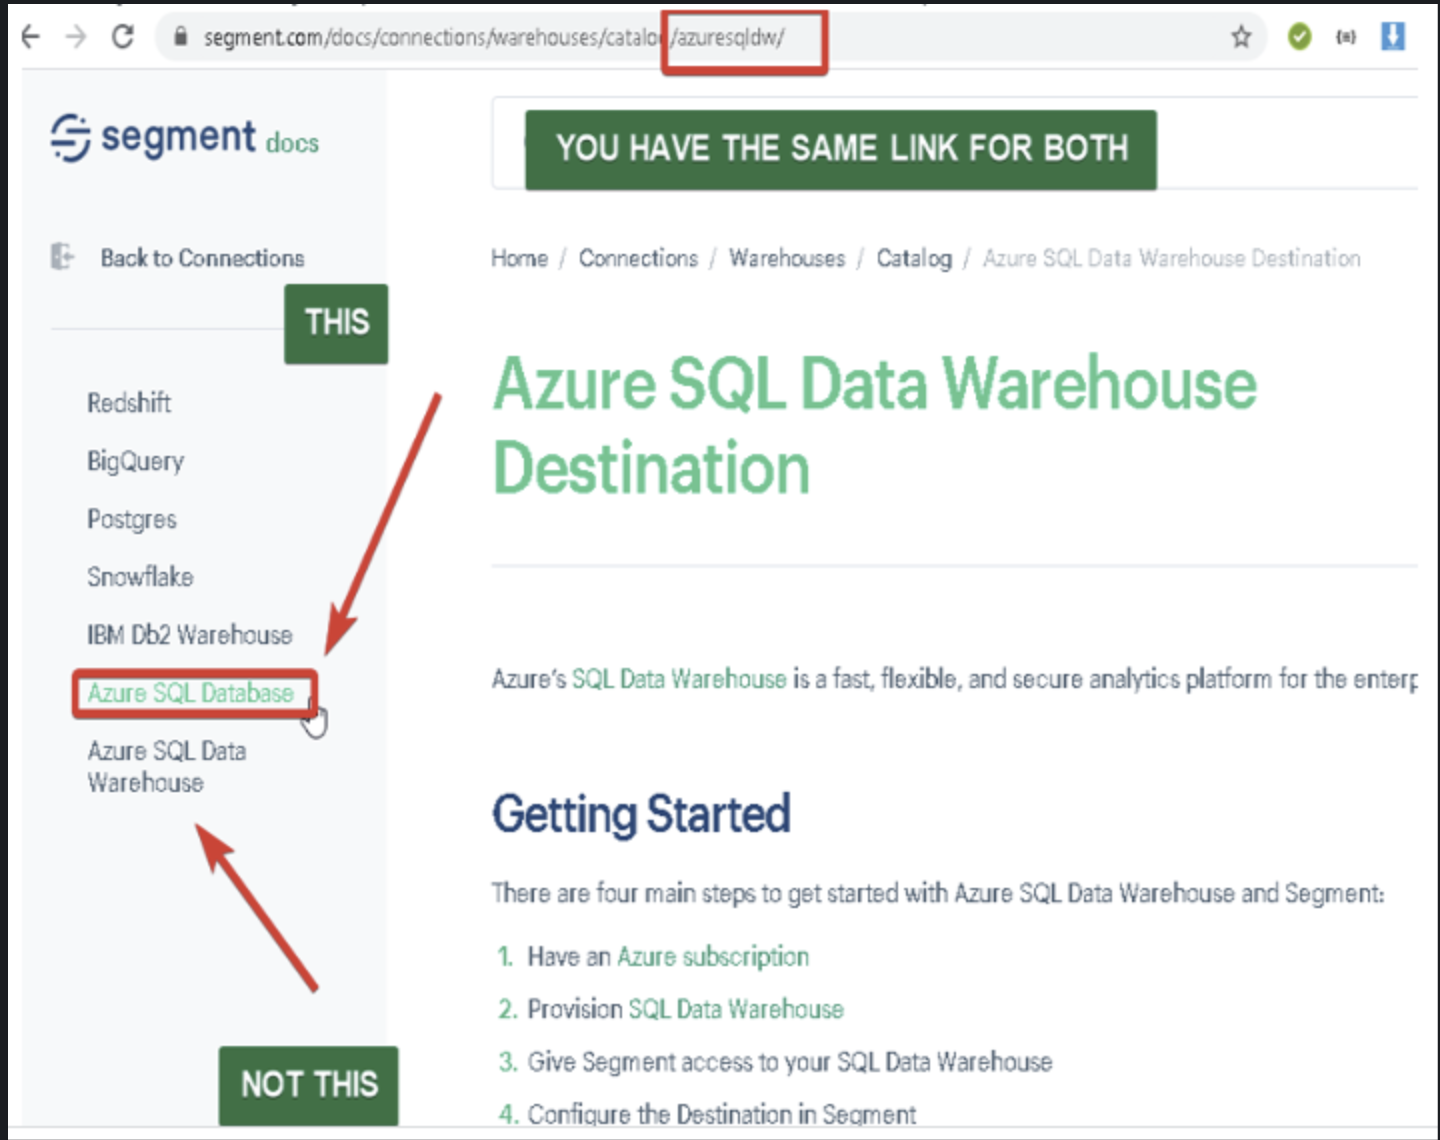
Task: Open Snowflake in the sidebar
Action: pos(140,577)
